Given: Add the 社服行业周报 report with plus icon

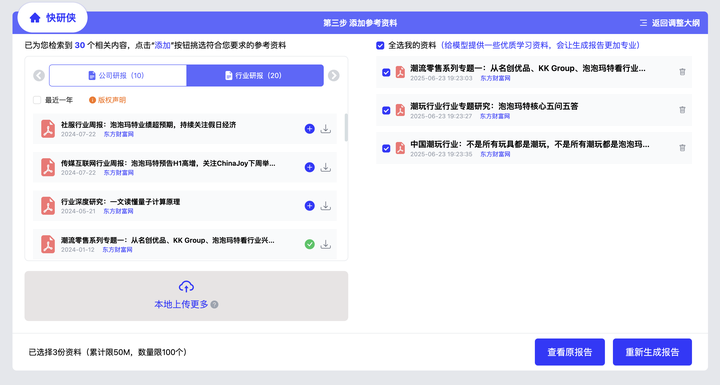Looking at the screenshot, I should [x=309, y=129].
